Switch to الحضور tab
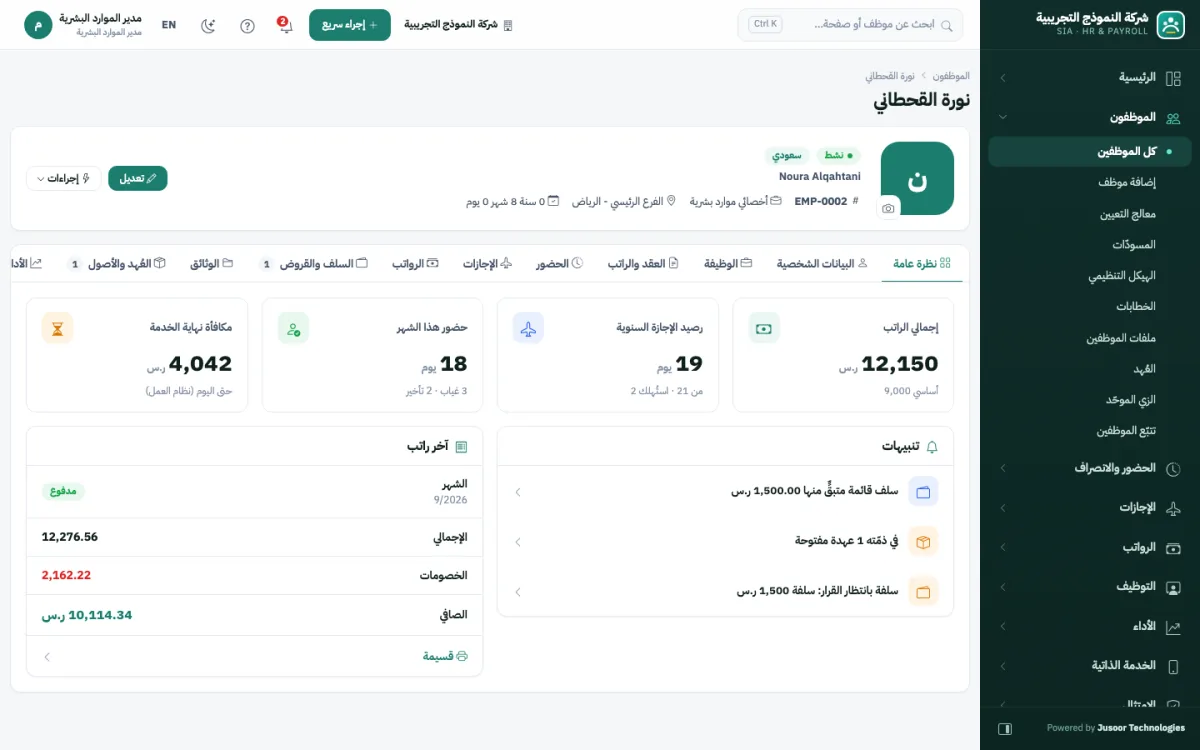 point(560,264)
